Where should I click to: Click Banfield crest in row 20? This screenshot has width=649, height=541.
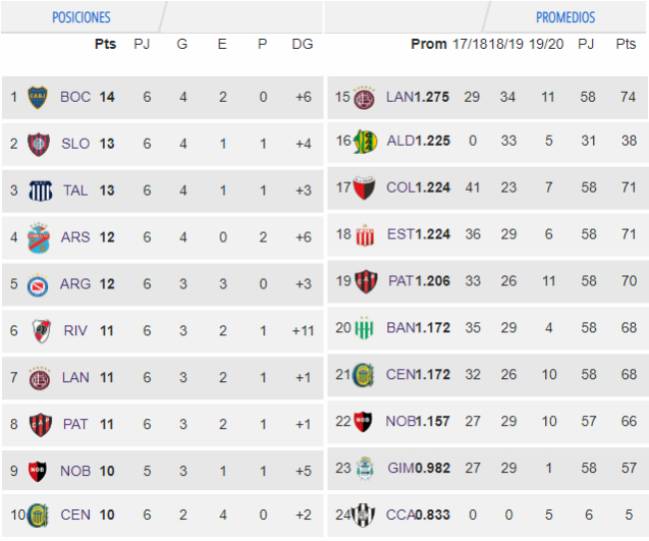(364, 328)
